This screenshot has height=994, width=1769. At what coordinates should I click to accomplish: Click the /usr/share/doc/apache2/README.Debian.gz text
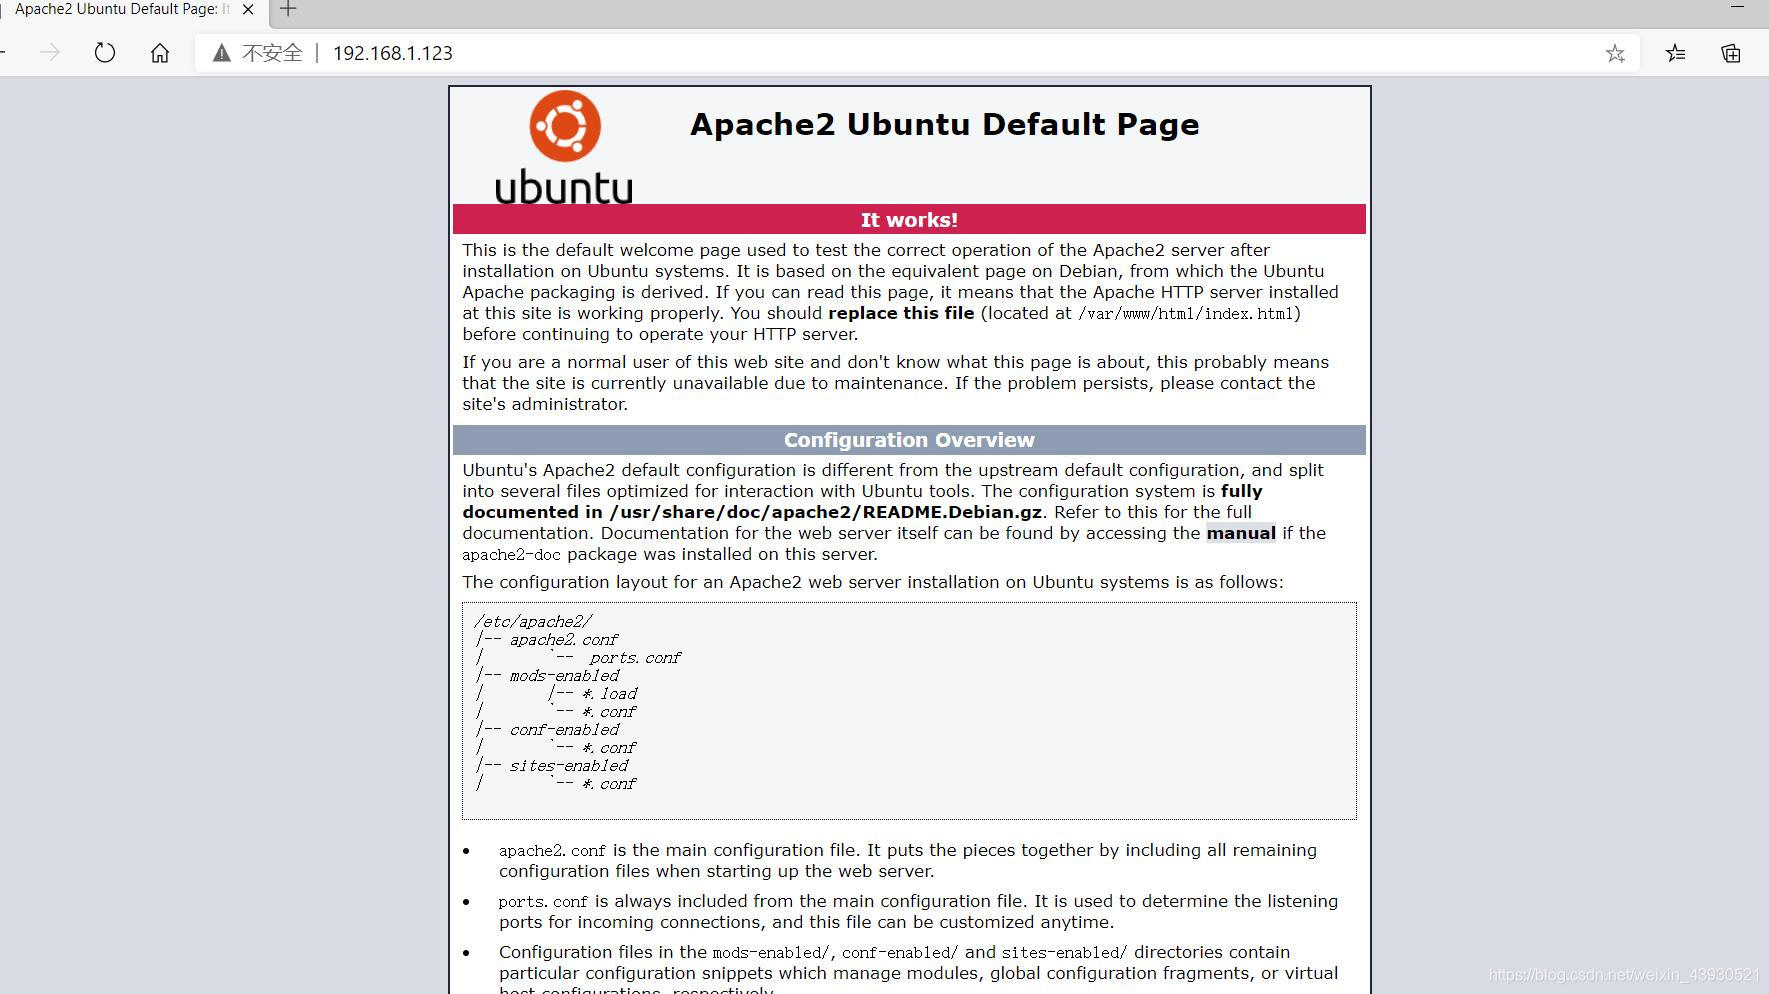coord(826,512)
